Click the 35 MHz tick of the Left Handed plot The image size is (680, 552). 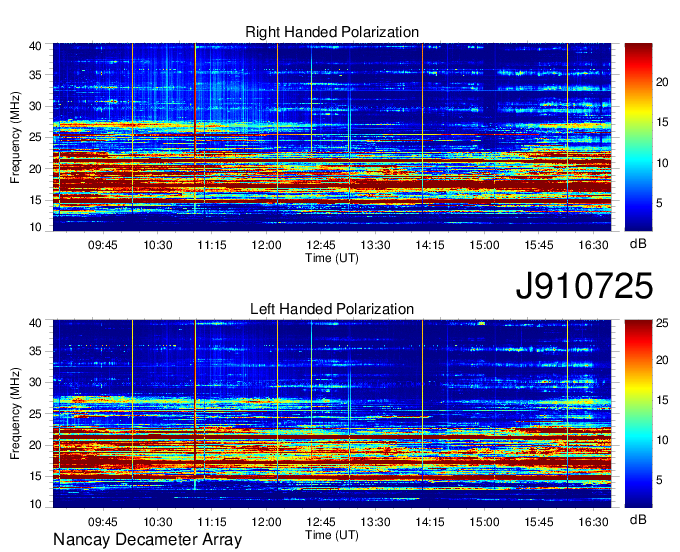click(35, 351)
